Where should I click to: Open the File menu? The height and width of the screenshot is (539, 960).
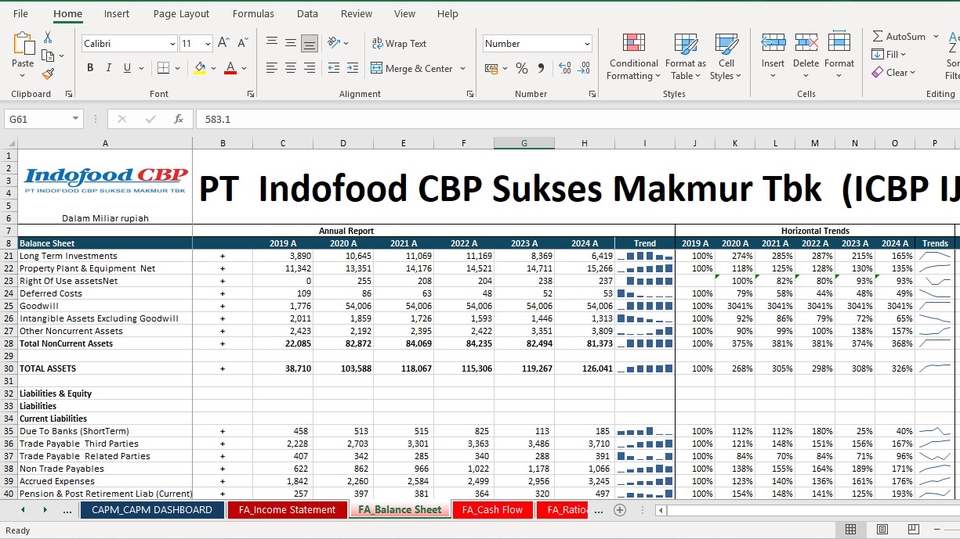pyautogui.click(x=20, y=13)
